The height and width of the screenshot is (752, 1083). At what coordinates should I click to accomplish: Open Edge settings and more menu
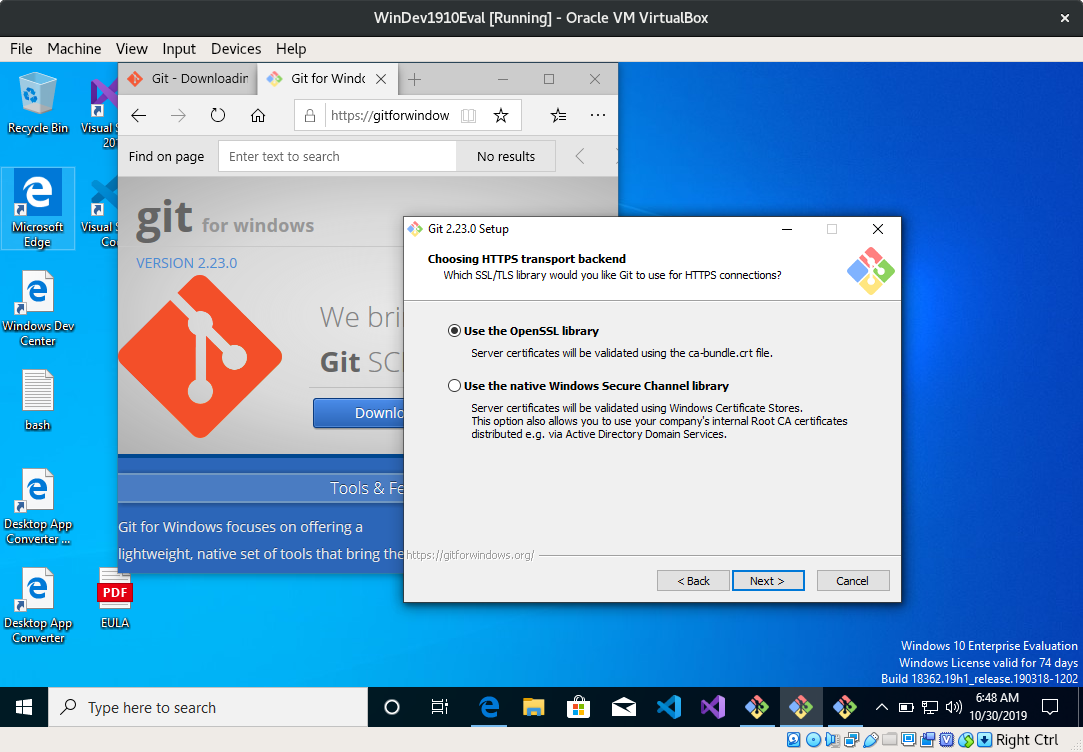point(597,115)
